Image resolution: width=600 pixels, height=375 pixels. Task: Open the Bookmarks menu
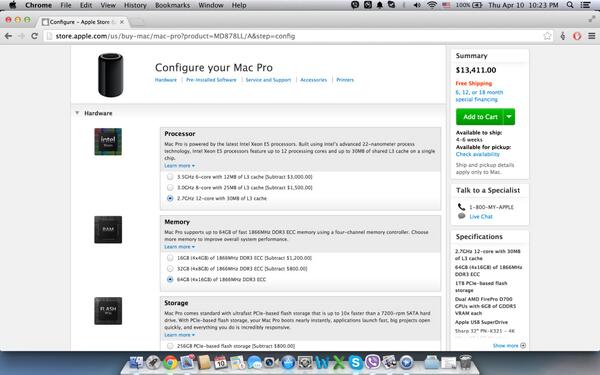click(172, 5)
